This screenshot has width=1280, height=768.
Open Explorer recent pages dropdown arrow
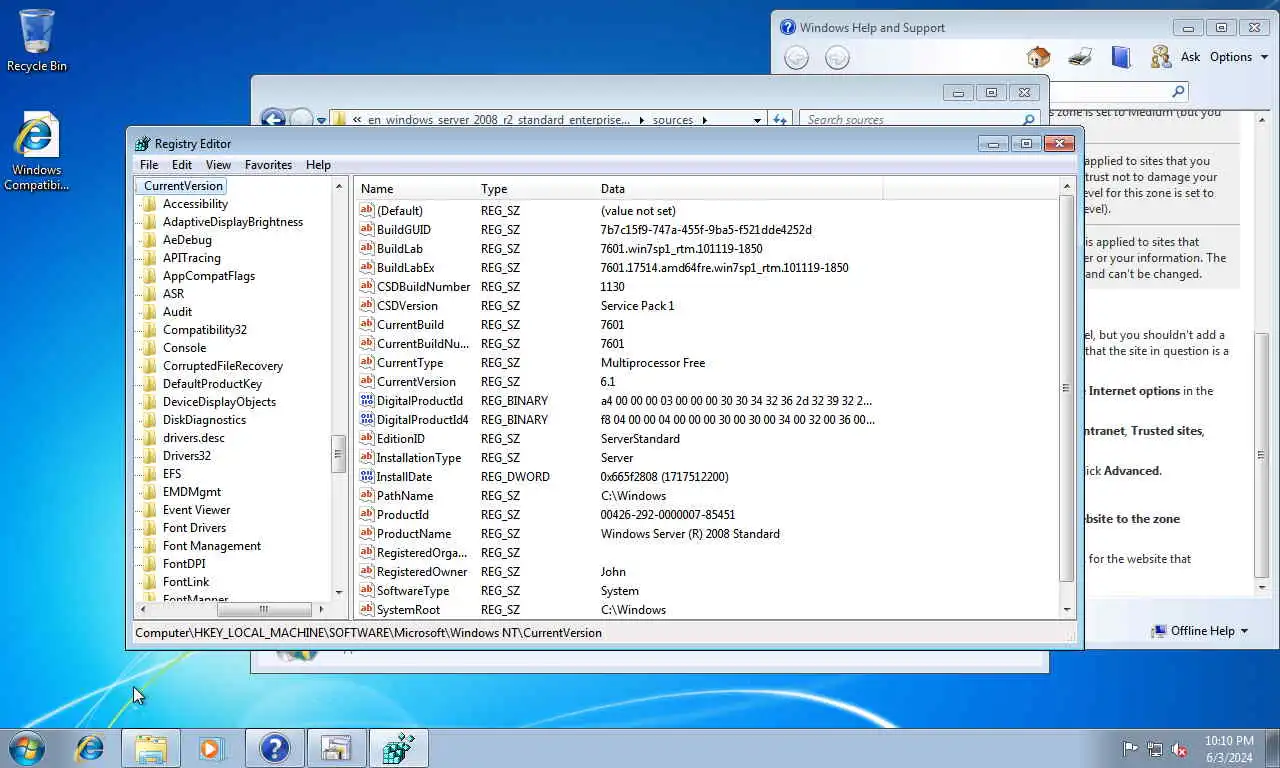click(x=321, y=120)
